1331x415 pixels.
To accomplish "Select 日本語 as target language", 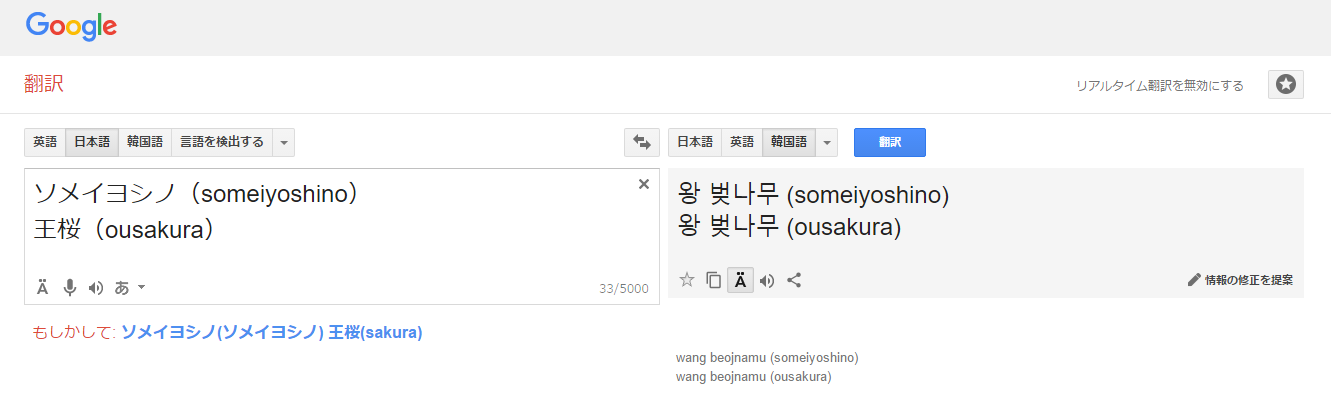I will tap(695, 142).
